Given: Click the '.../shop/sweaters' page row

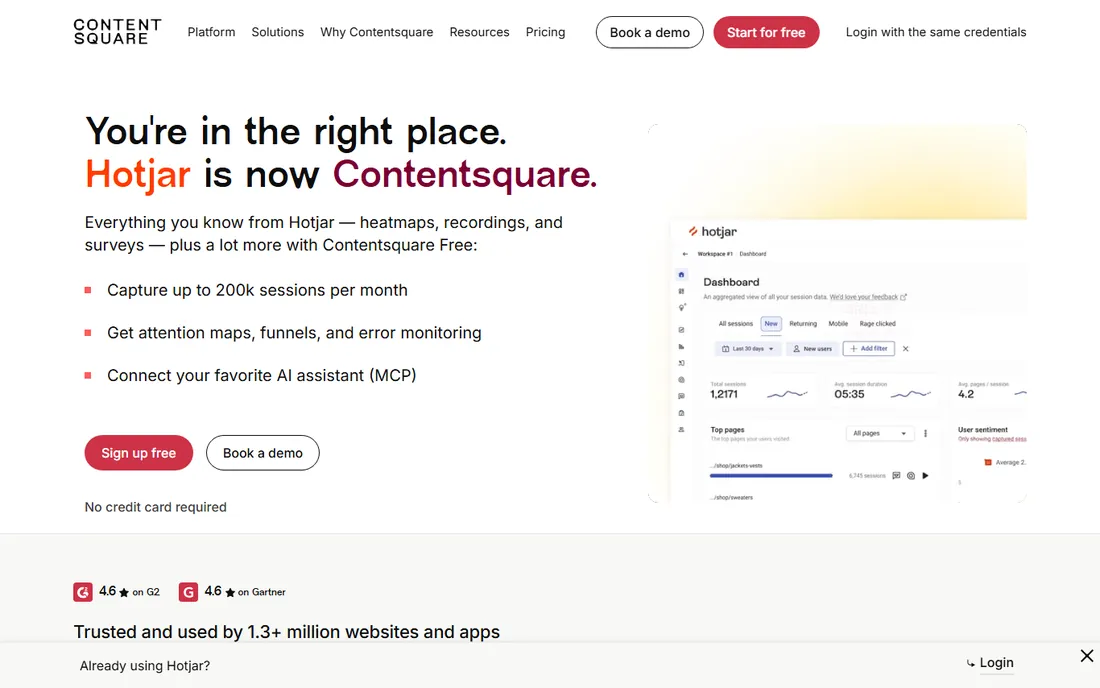Looking at the screenshot, I should [732, 497].
